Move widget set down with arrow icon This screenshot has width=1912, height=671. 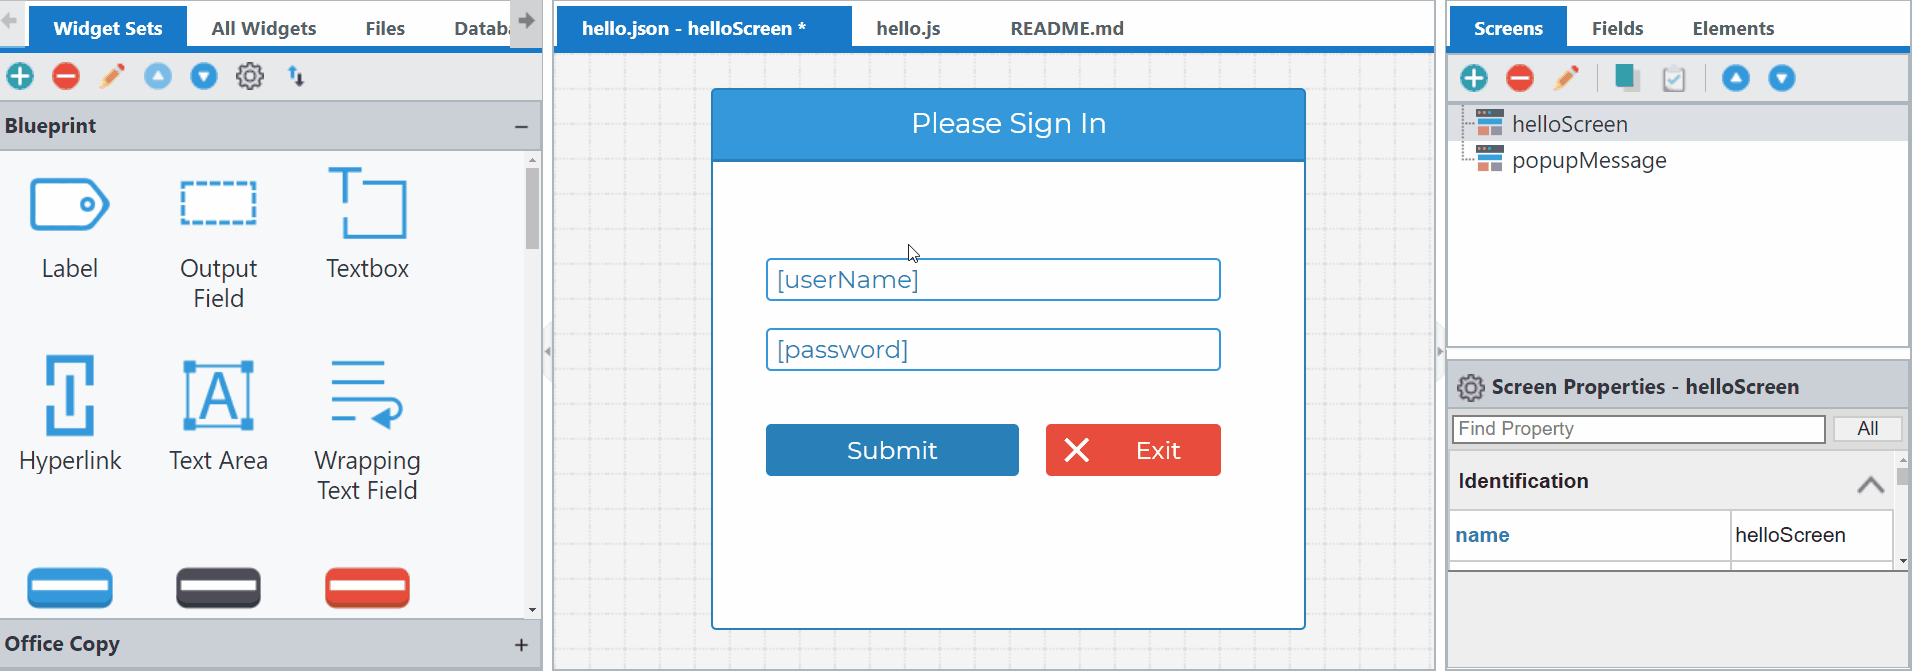click(x=204, y=76)
